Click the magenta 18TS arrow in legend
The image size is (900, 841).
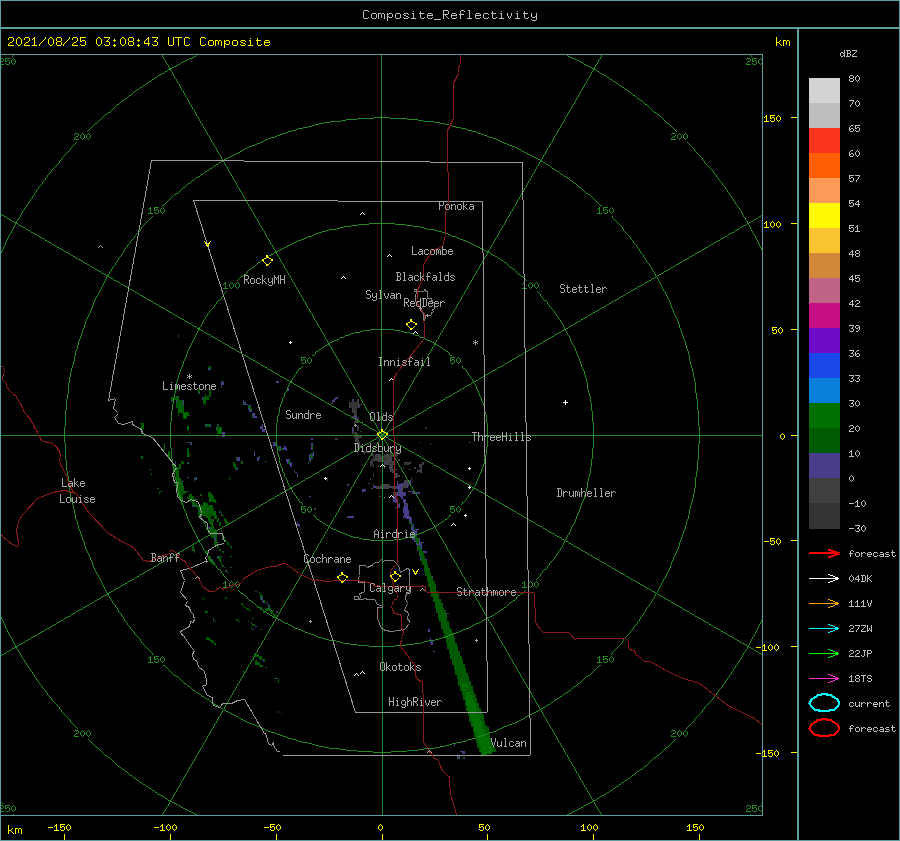(824, 679)
